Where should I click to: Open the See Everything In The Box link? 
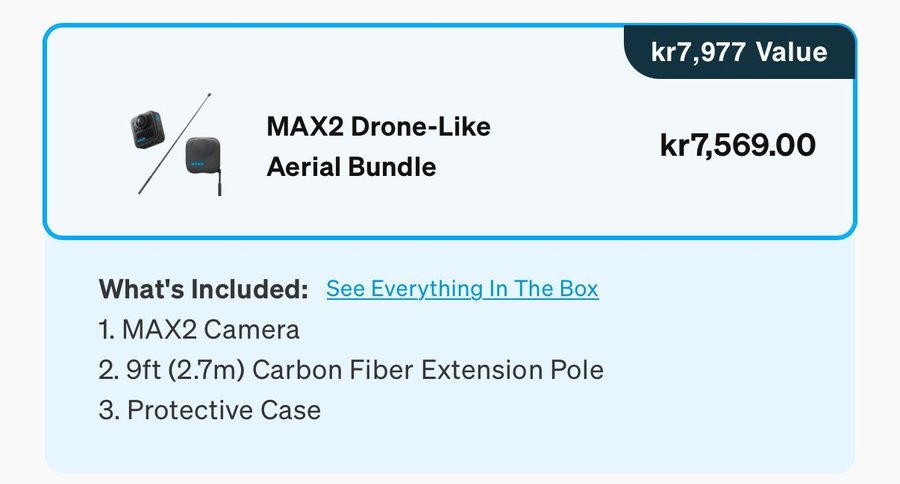point(462,289)
